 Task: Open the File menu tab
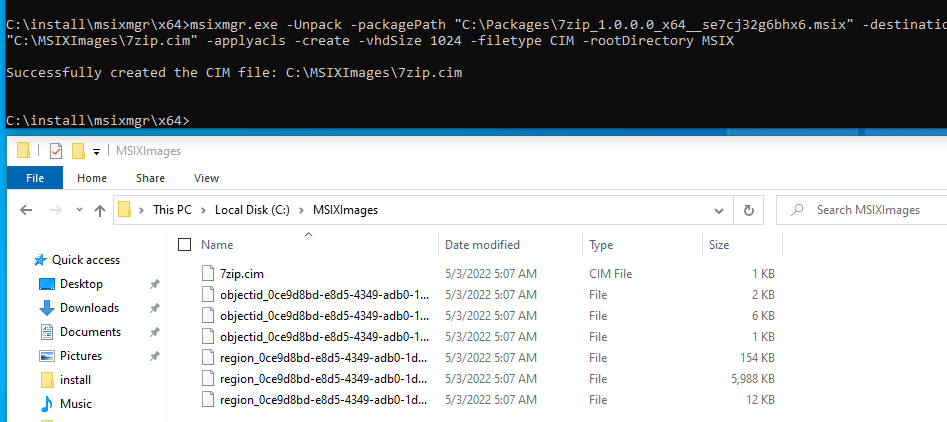35,178
